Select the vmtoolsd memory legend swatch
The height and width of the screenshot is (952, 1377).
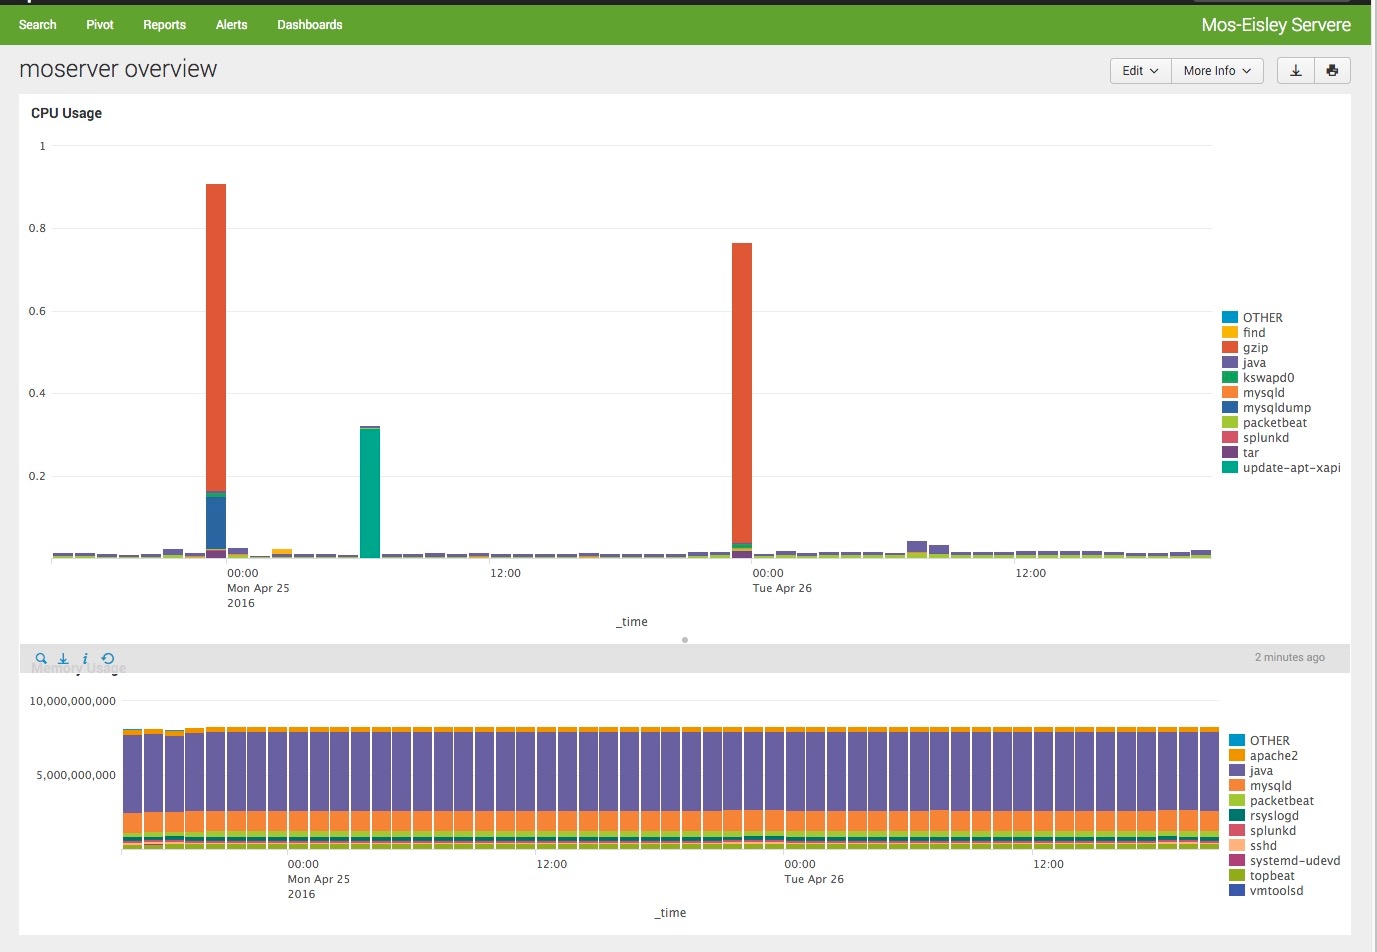tap(1237, 891)
